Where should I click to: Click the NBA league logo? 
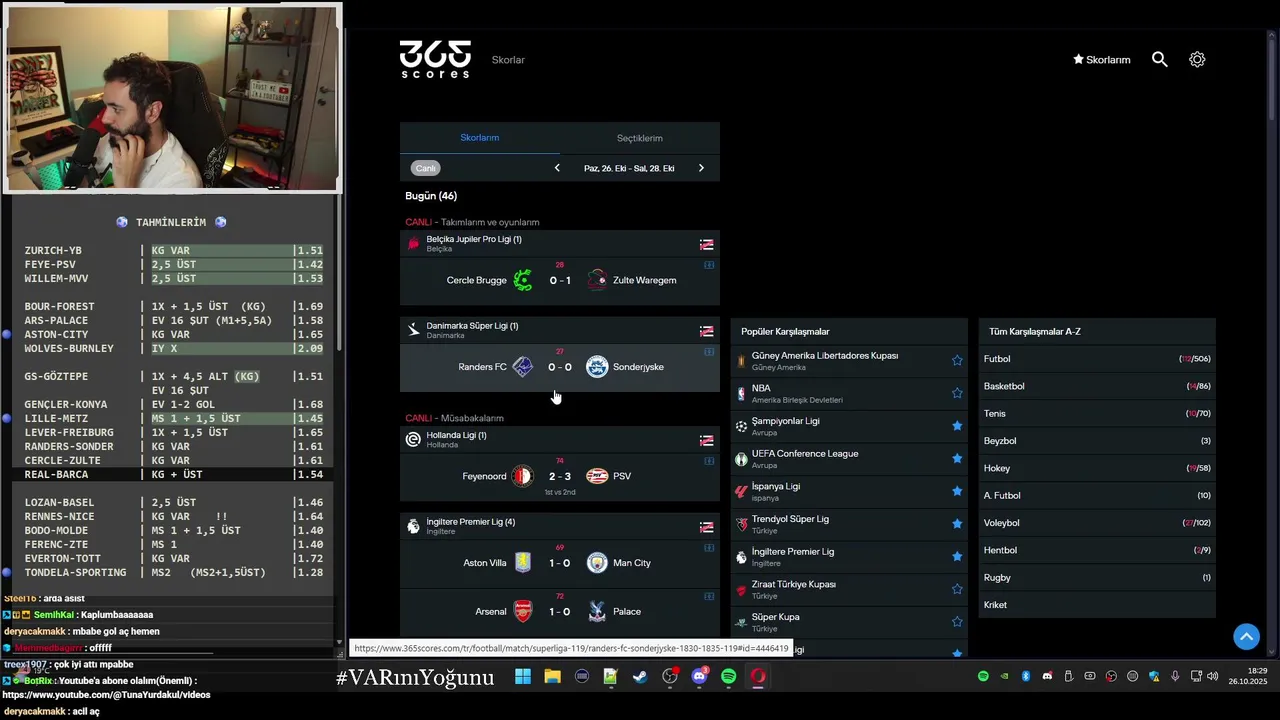tap(741, 393)
